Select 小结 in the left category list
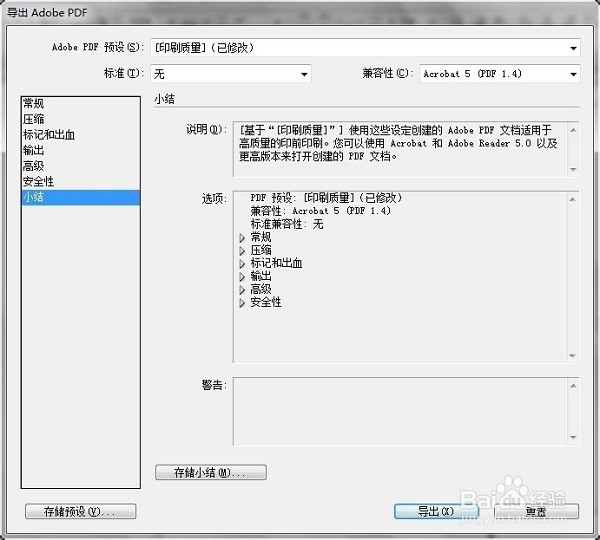The height and width of the screenshot is (540, 600). 34,198
